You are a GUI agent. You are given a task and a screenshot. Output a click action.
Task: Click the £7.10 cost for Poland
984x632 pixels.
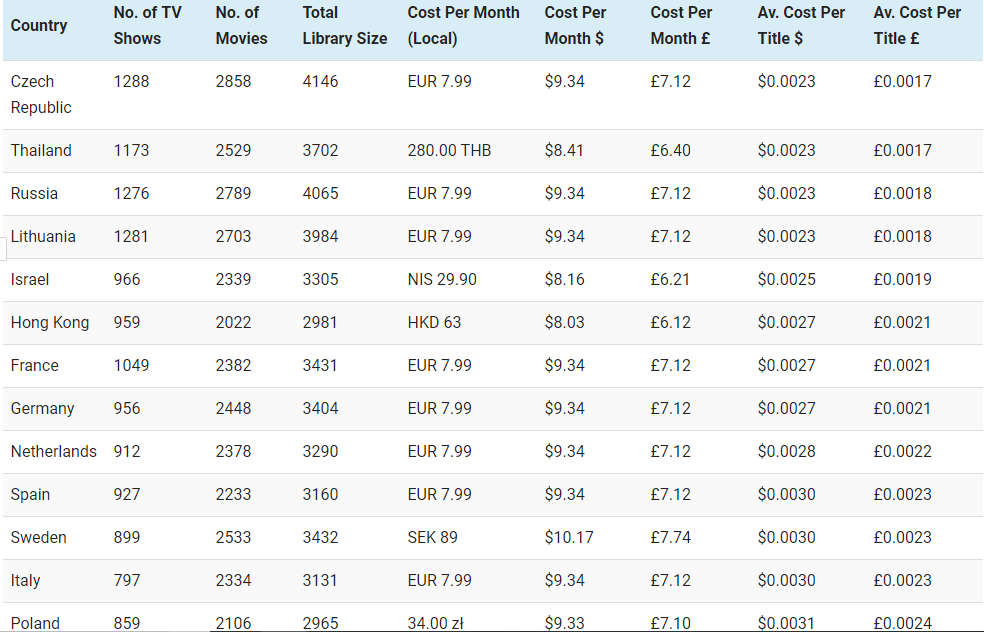pos(671,623)
